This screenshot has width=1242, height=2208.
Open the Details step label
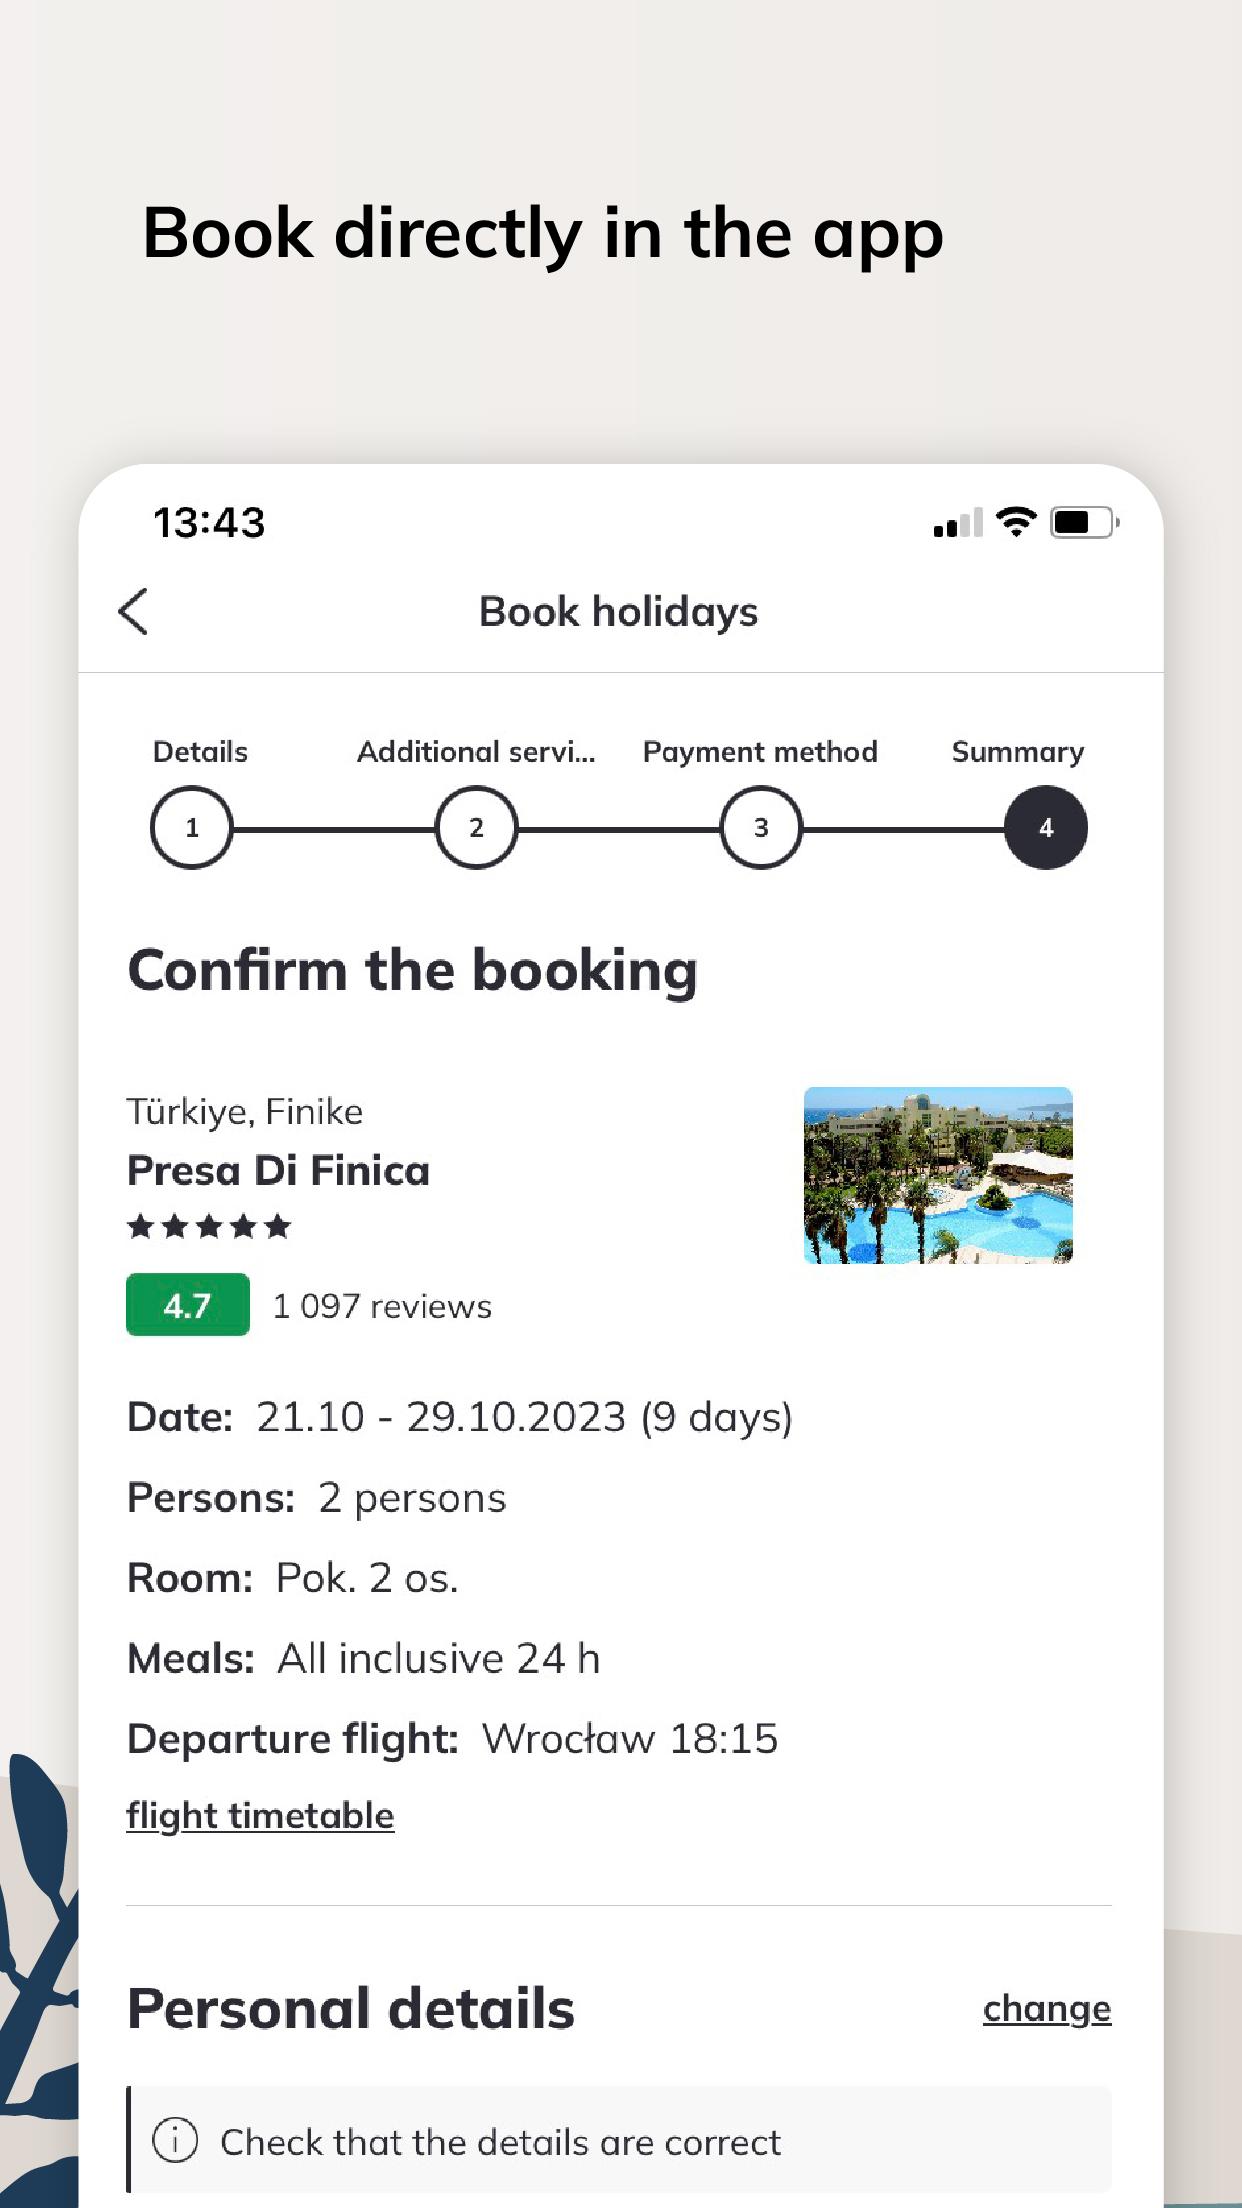point(200,752)
